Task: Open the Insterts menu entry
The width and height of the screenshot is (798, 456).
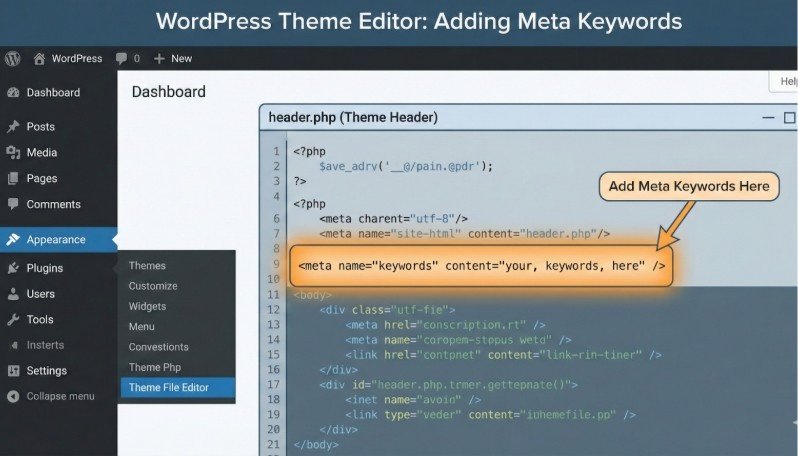Action: click(x=45, y=345)
